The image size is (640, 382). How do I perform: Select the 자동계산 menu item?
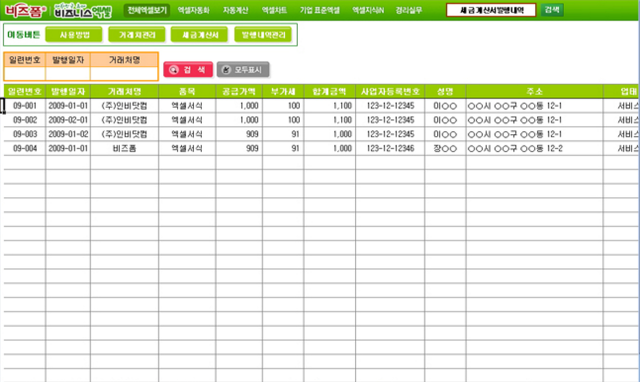236,11
